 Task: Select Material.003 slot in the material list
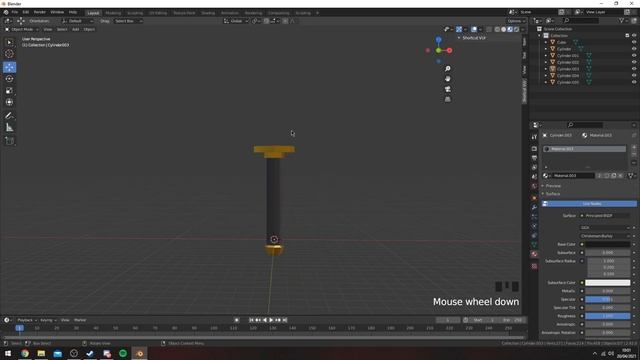click(x=584, y=149)
